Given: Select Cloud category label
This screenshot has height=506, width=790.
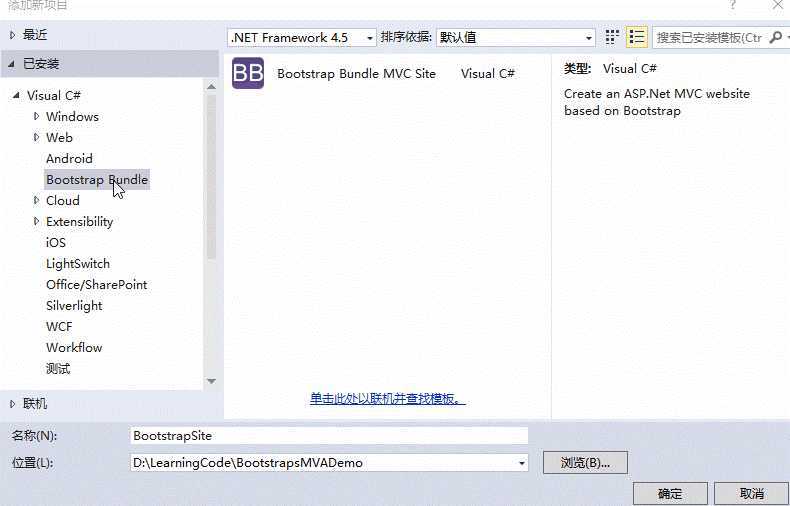Looking at the screenshot, I should pos(63,201).
